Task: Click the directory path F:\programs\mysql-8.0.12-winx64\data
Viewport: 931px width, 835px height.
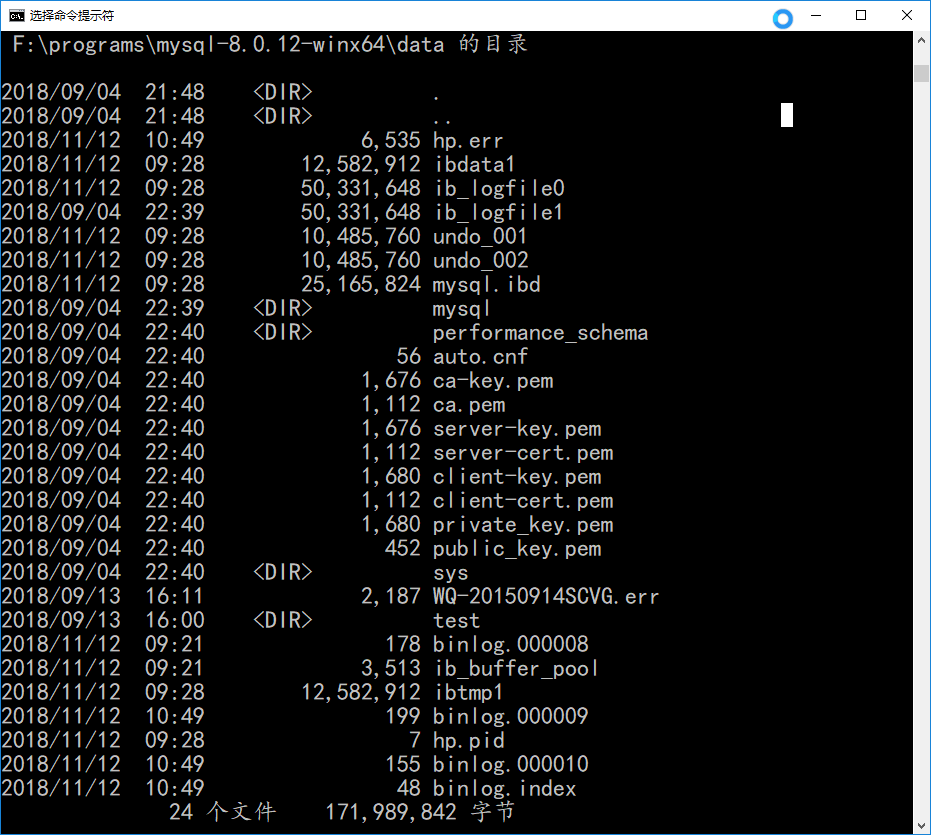Action: 228,45
